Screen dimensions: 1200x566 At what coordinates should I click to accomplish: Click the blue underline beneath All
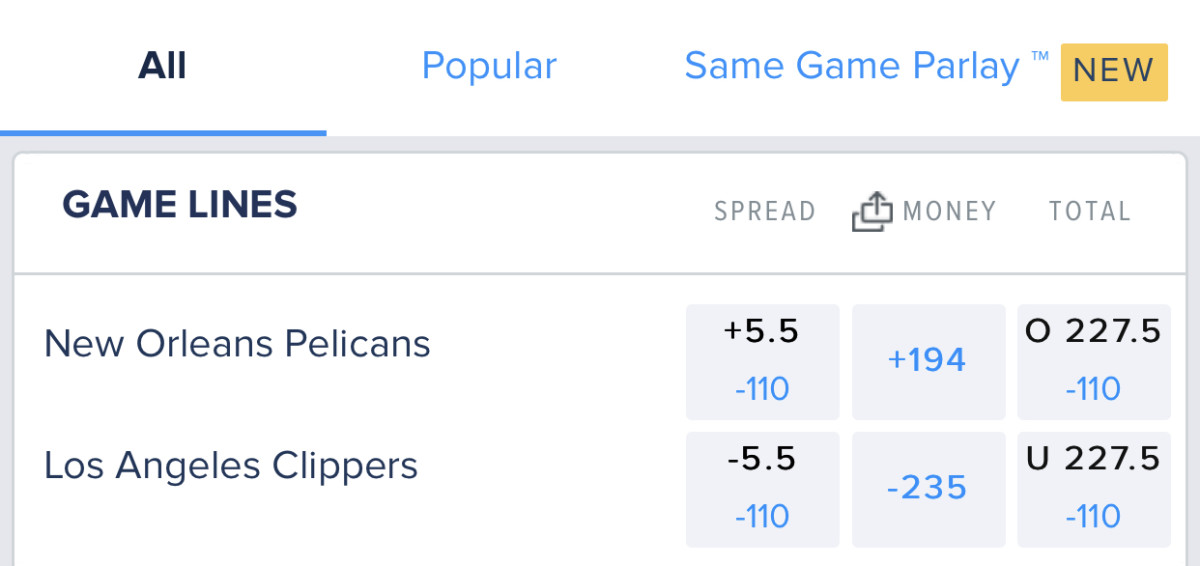click(163, 132)
